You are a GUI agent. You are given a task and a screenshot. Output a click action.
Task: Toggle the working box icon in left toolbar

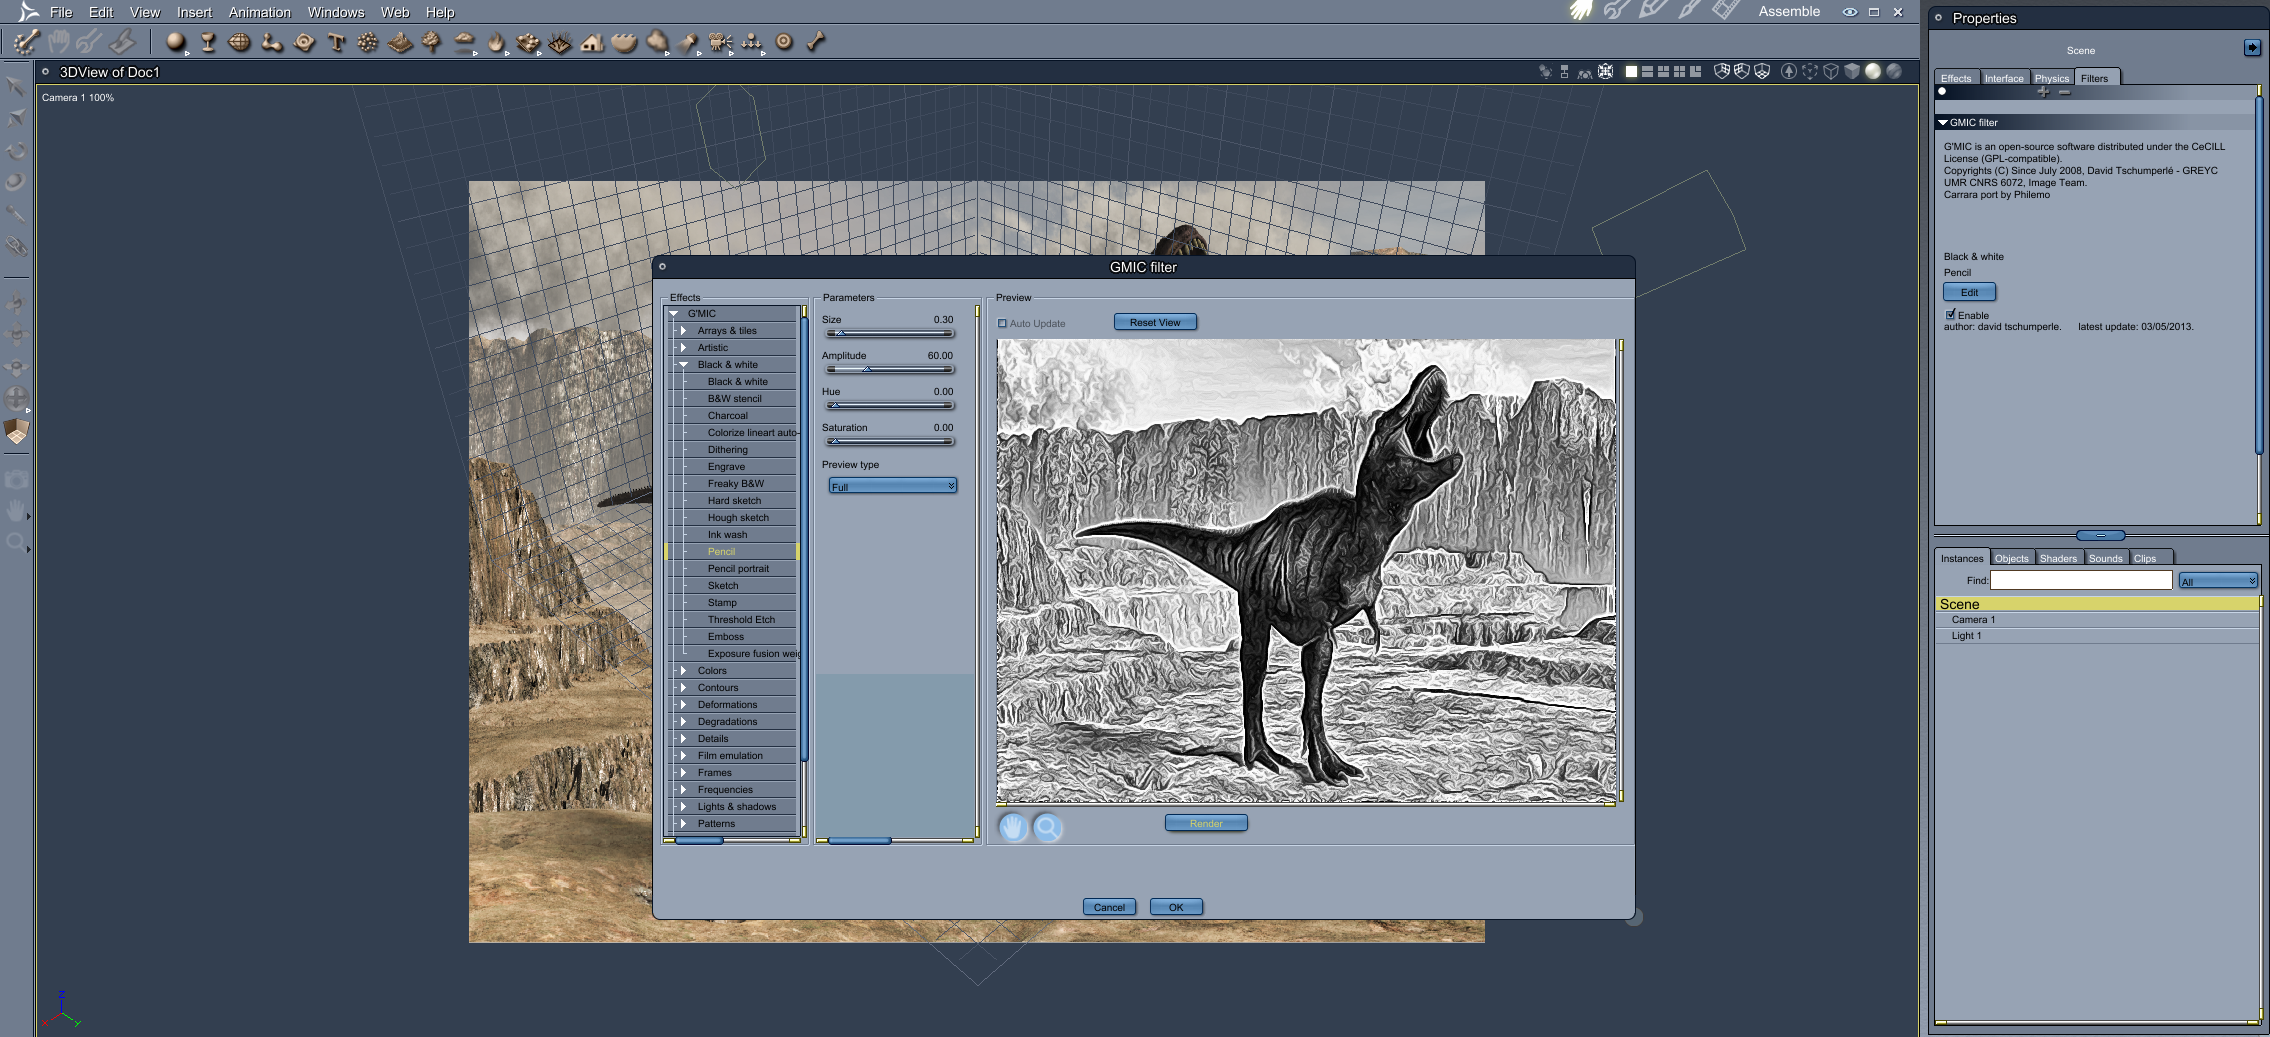pyautogui.click(x=16, y=432)
